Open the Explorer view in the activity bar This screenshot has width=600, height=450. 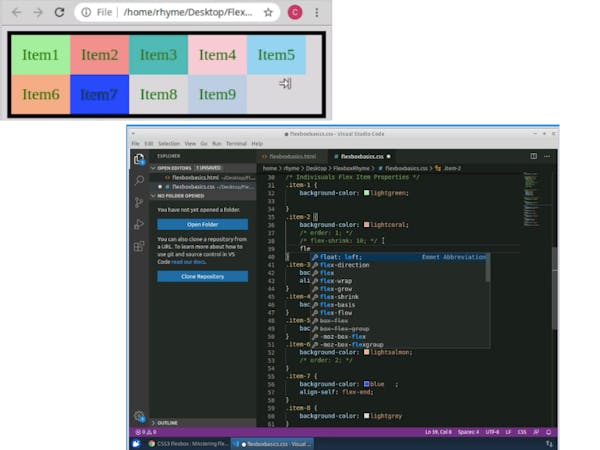point(139,159)
